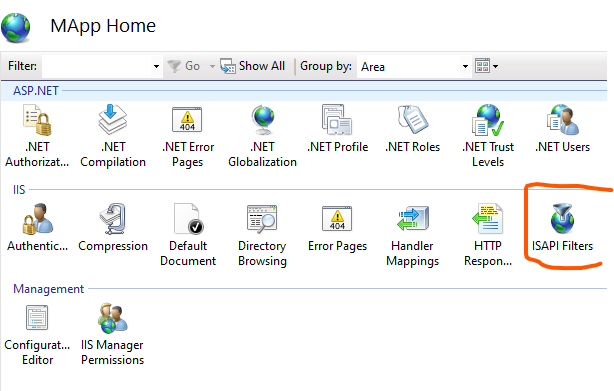Open Handler Mappings feature

click(x=412, y=235)
